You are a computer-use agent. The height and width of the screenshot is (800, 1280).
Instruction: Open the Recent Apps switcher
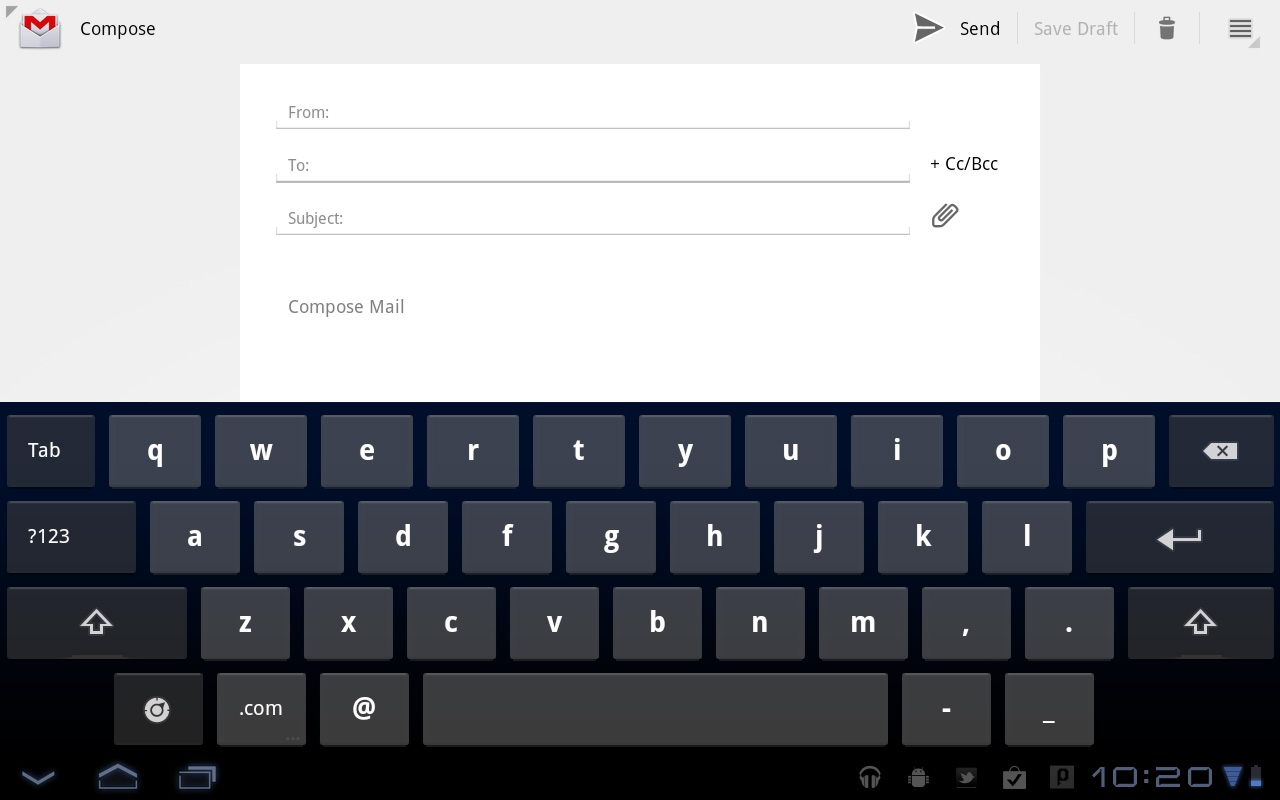pos(197,776)
